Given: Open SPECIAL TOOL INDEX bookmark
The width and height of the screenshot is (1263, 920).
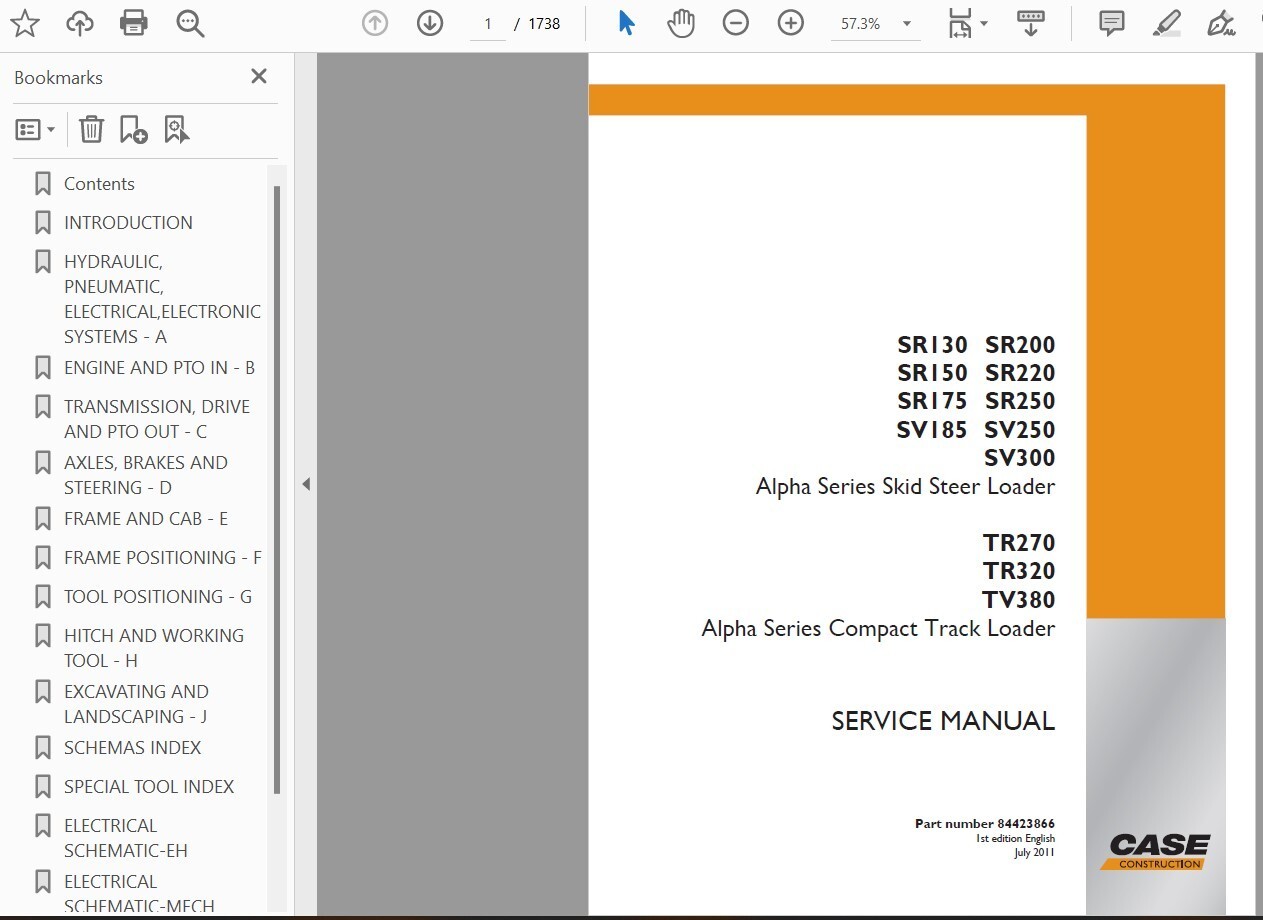Looking at the screenshot, I should tap(149, 786).
